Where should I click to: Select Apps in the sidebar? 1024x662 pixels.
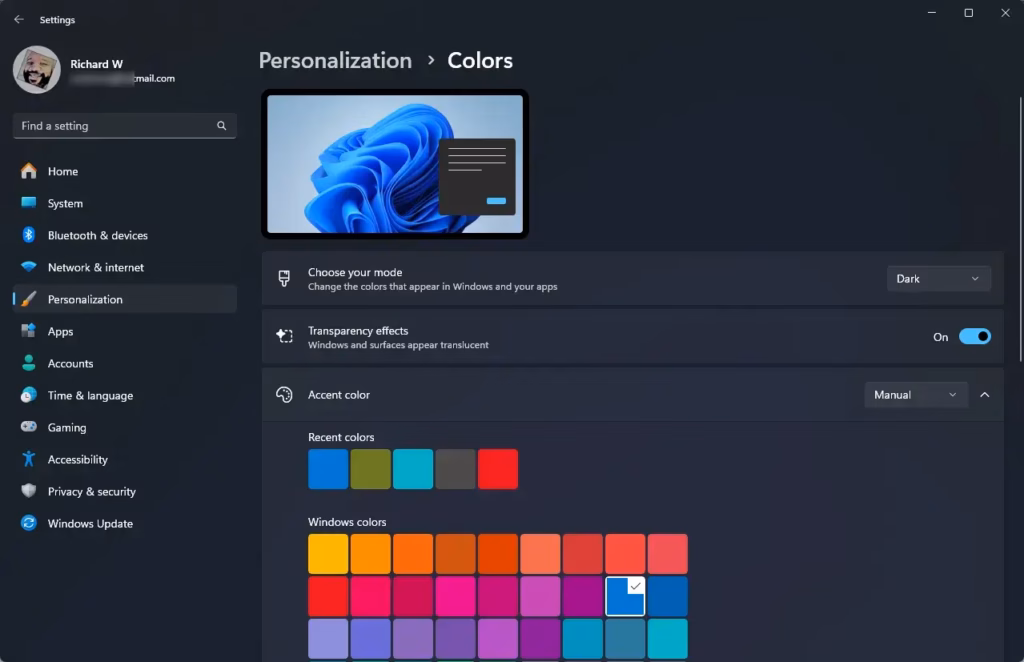tap(125, 331)
